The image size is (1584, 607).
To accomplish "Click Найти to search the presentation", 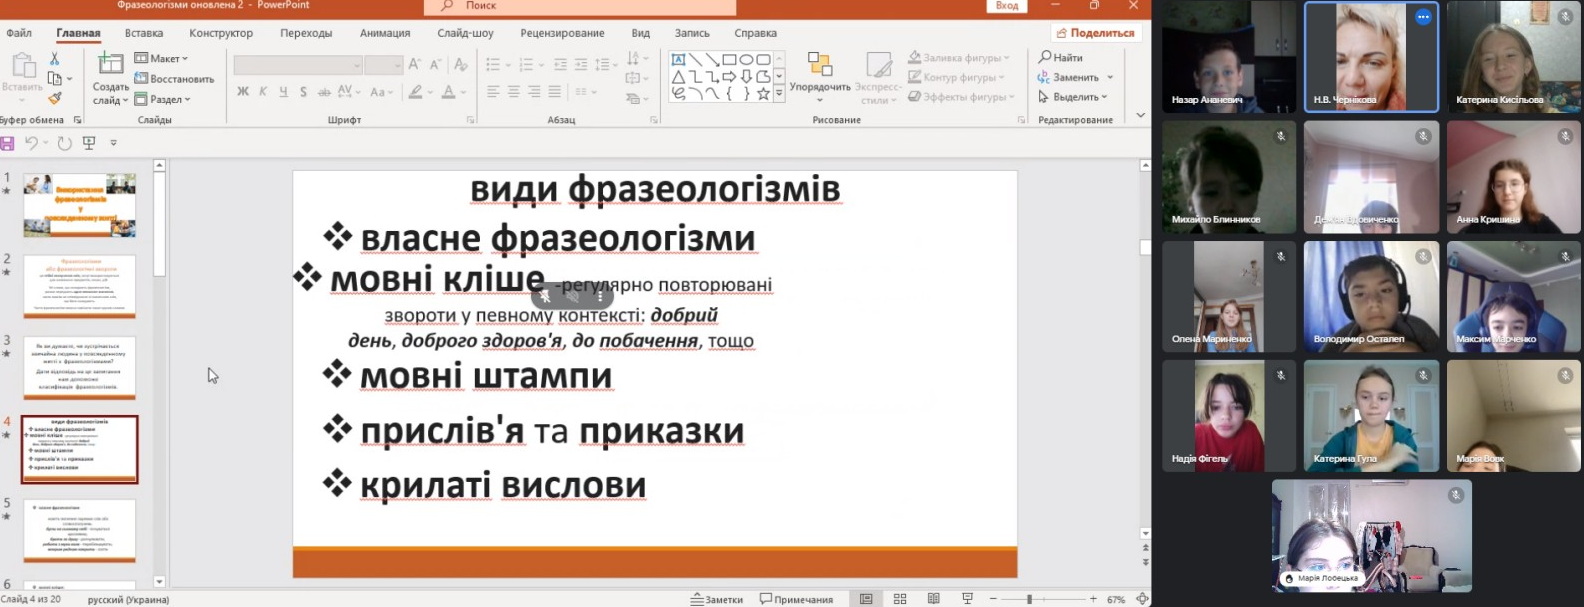I will tap(1061, 58).
